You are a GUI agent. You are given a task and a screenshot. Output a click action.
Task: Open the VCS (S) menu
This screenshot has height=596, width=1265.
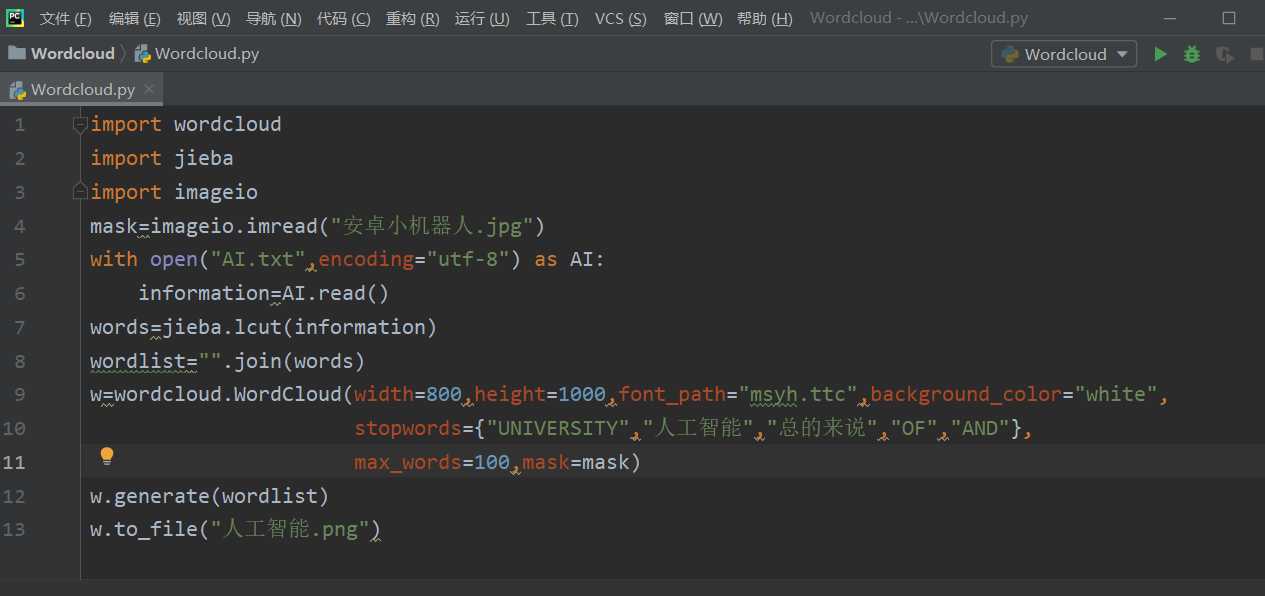click(620, 19)
